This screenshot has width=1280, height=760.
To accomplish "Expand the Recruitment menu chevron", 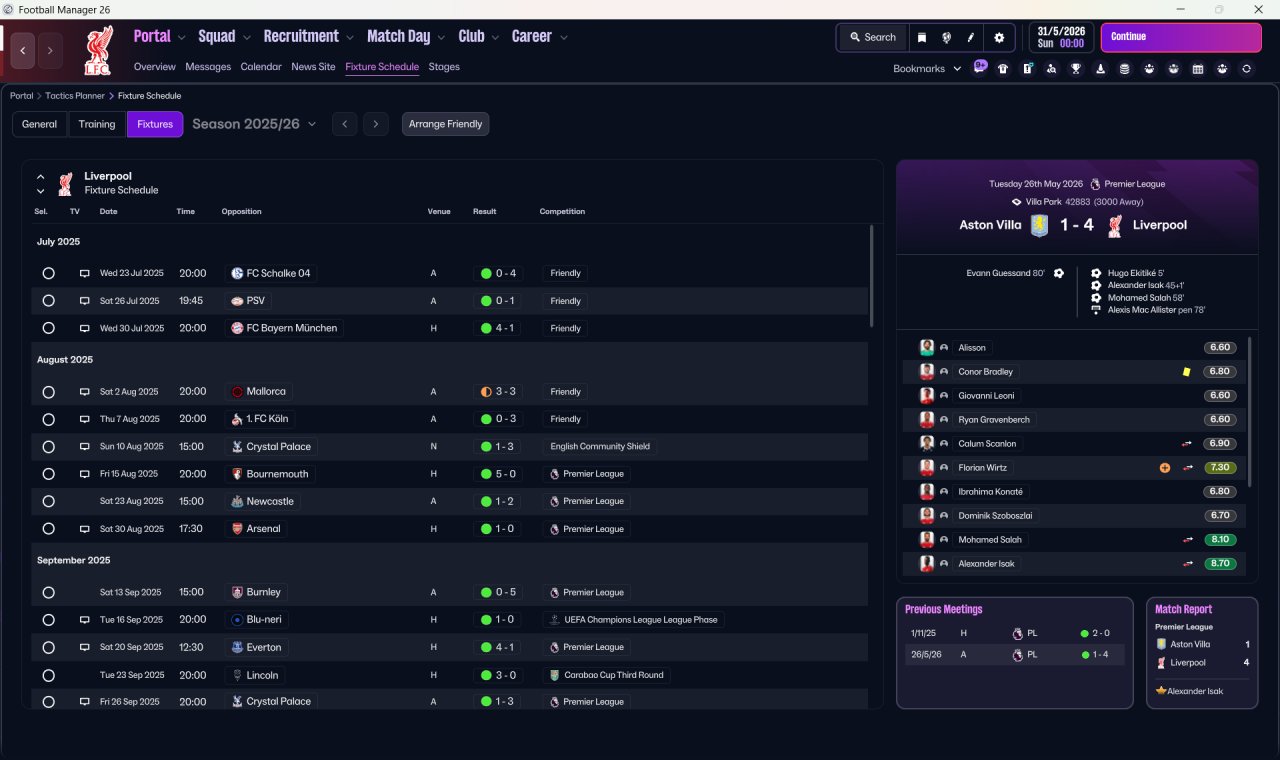I will coord(350,38).
